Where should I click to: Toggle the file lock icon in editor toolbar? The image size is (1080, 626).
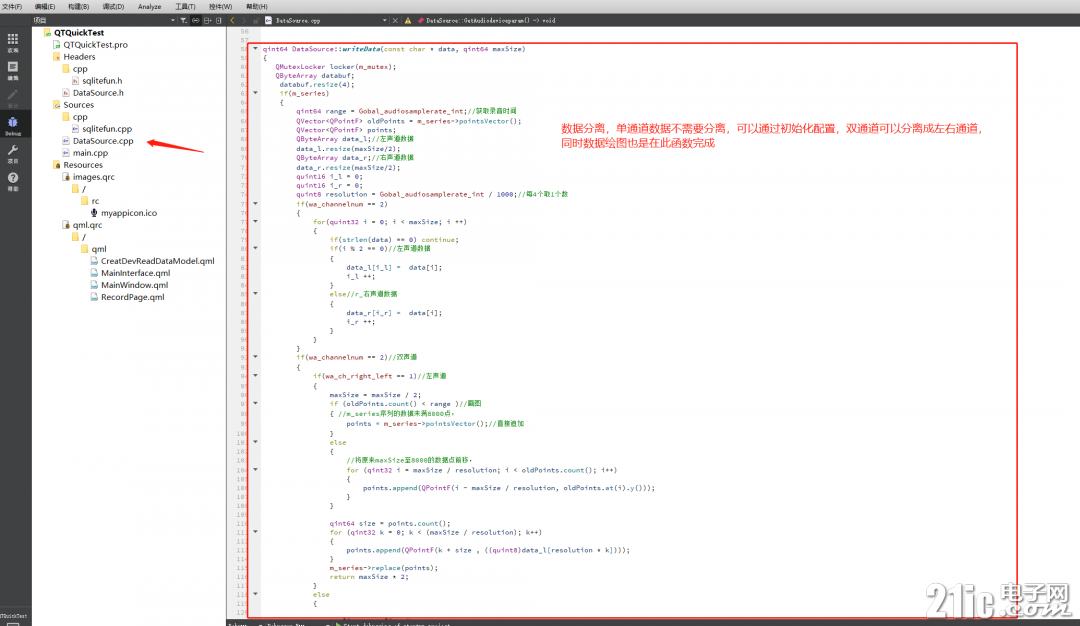tap(256, 21)
